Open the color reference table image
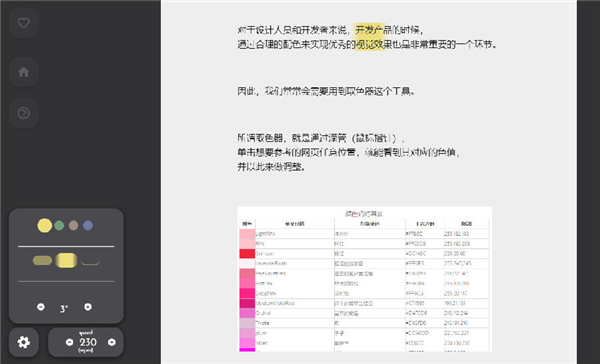Image resolution: width=600 pixels, height=364 pixels. tap(365, 279)
